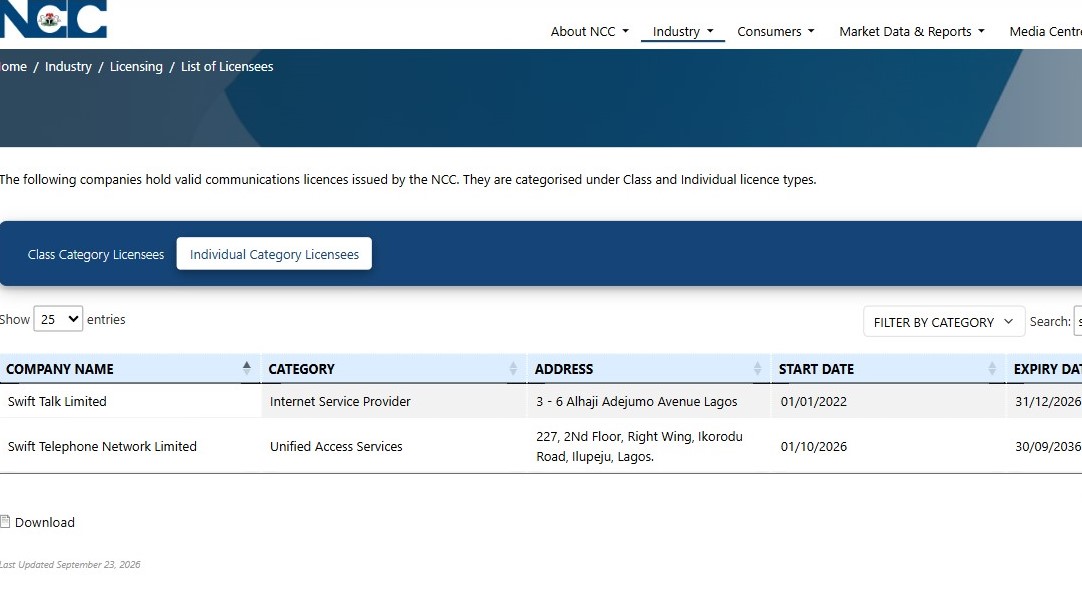This screenshot has height=603, width=1082.
Task: Select Swift Telephone Network Limited row
Action: (541, 446)
